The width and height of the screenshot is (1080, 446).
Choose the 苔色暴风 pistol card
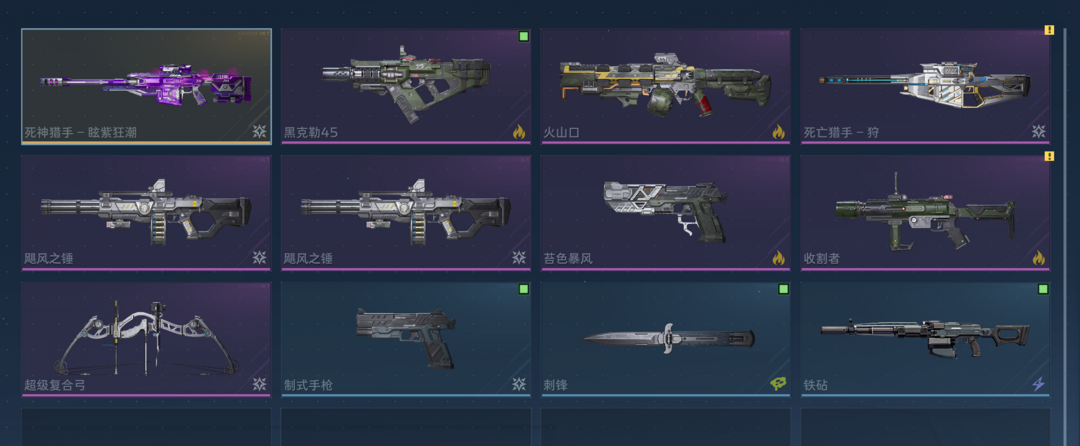click(x=665, y=213)
